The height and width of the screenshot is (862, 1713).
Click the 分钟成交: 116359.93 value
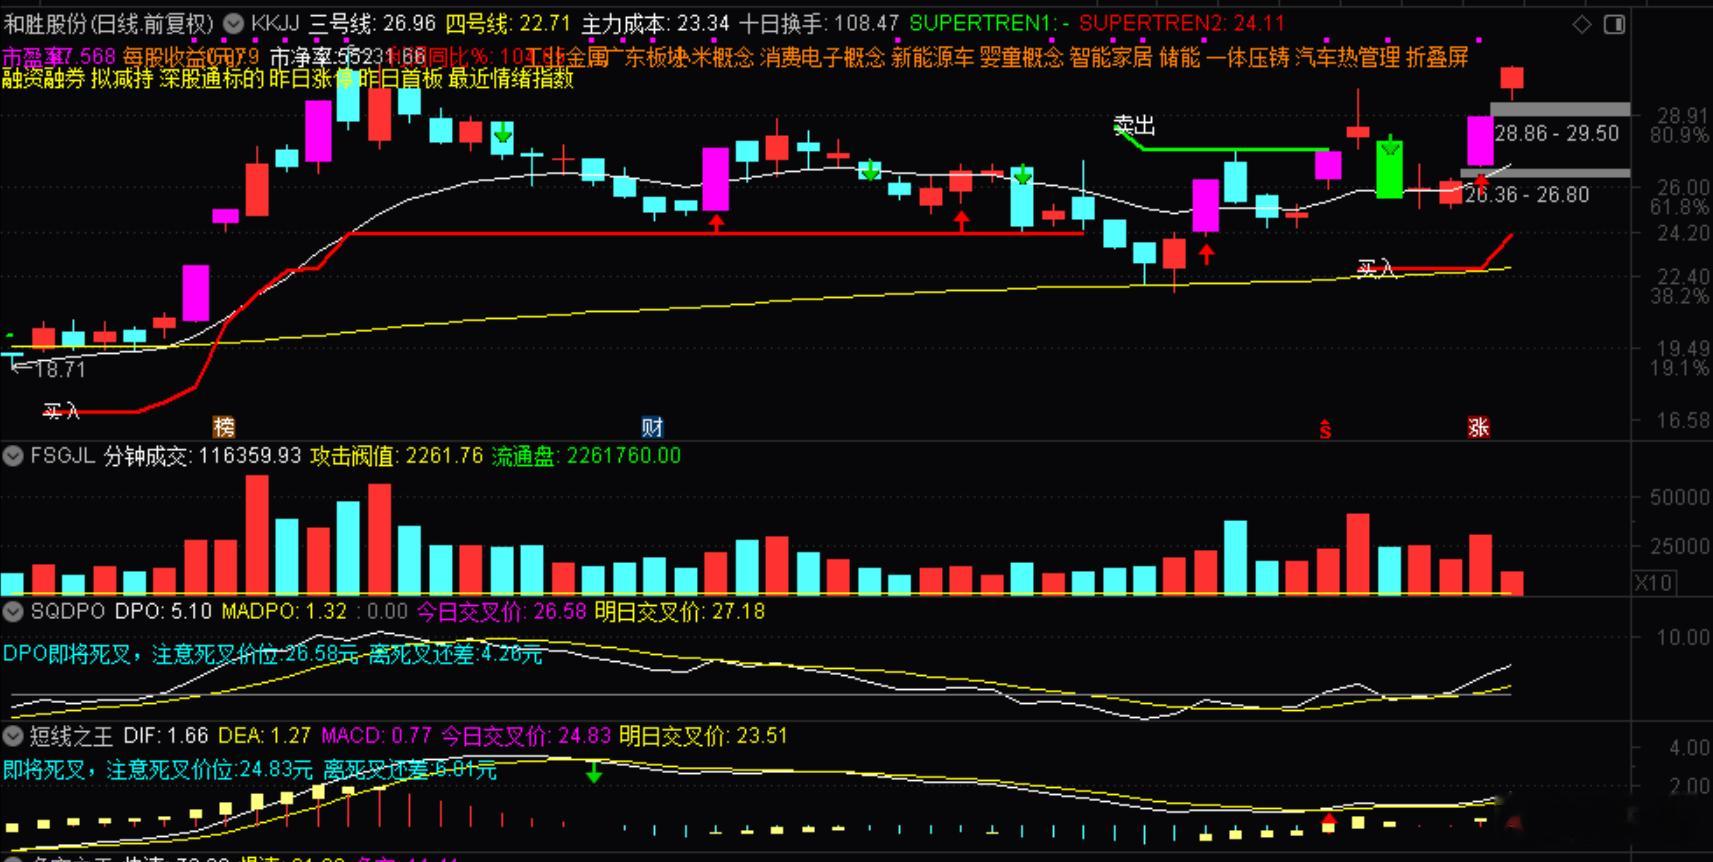tap(202, 456)
